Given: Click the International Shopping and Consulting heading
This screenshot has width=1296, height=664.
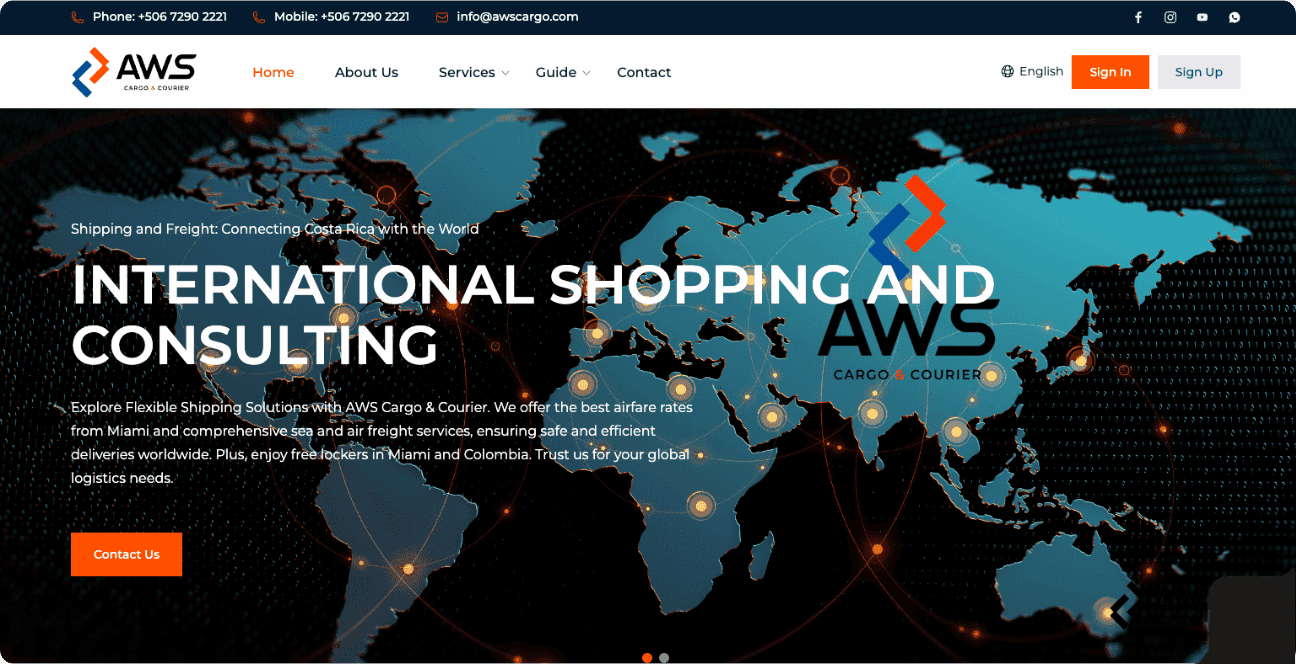Looking at the screenshot, I should pyautogui.click(x=533, y=314).
